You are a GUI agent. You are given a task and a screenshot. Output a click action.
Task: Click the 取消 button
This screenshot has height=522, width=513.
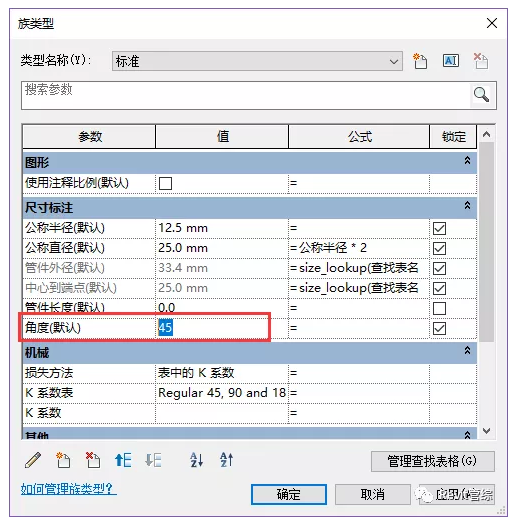[x=372, y=494]
